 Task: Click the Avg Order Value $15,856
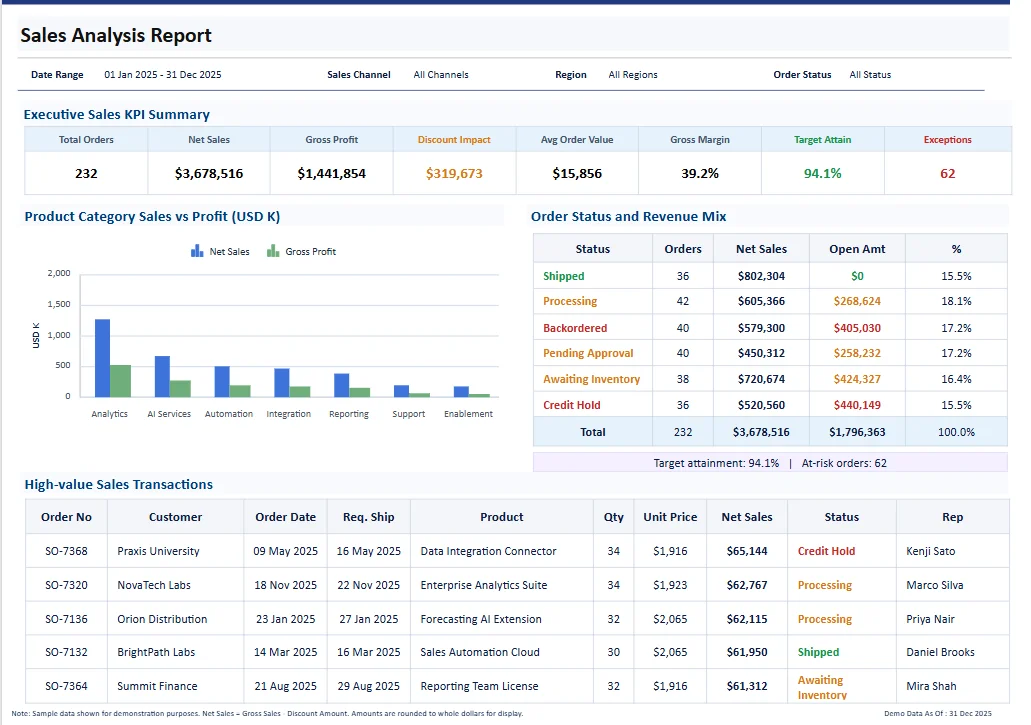[577, 174]
